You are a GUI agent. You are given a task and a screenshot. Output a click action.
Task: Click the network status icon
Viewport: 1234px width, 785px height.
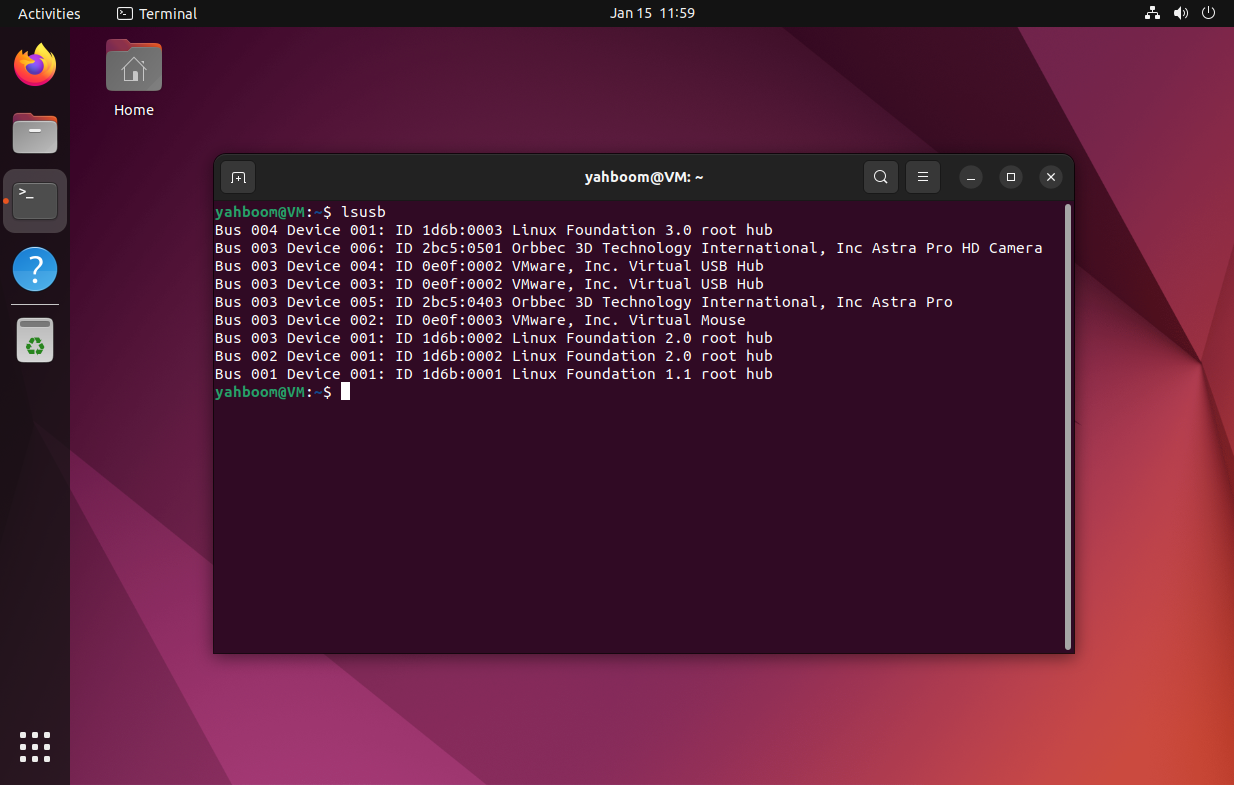point(1152,13)
